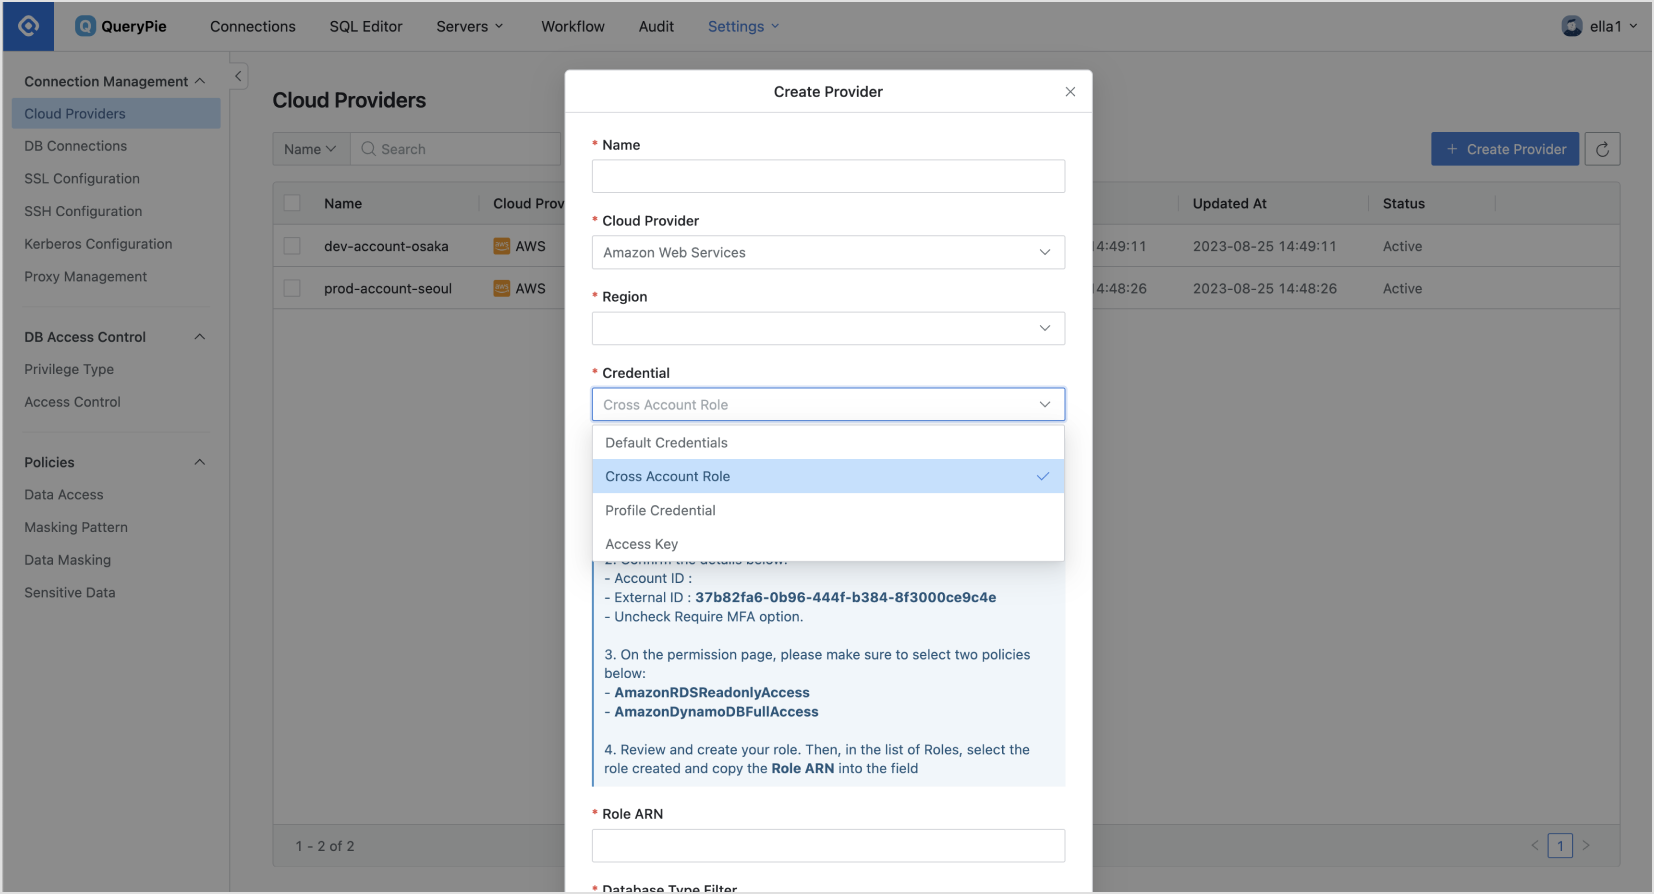Close the Create Provider dialog
Viewport: 1654px width, 894px height.
(1070, 92)
